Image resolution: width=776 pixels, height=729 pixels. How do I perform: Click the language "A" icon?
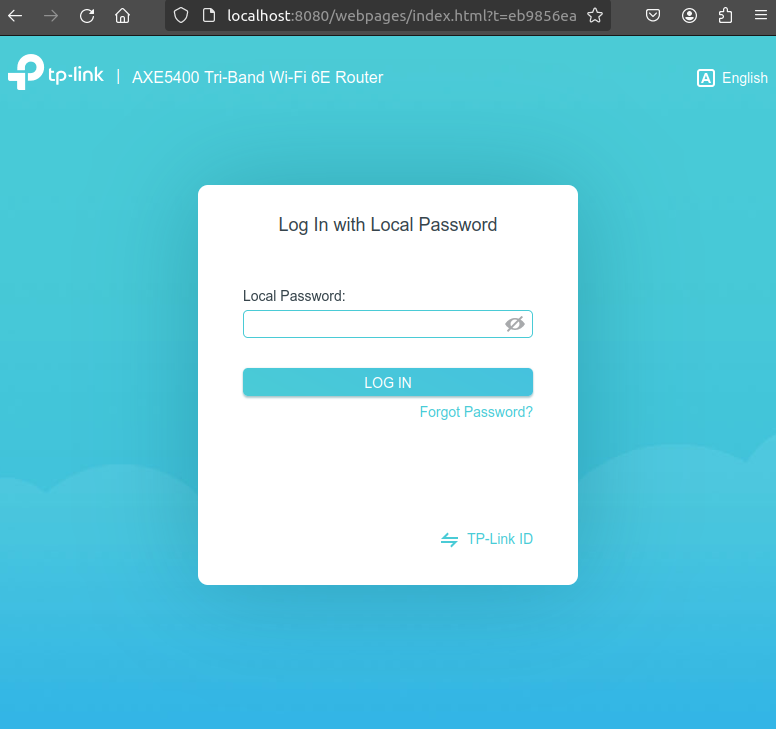pyautogui.click(x=706, y=78)
